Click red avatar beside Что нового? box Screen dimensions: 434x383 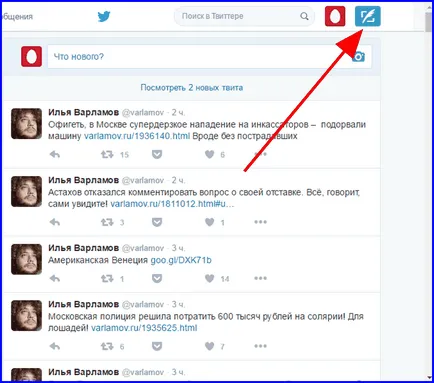(x=31, y=57)
